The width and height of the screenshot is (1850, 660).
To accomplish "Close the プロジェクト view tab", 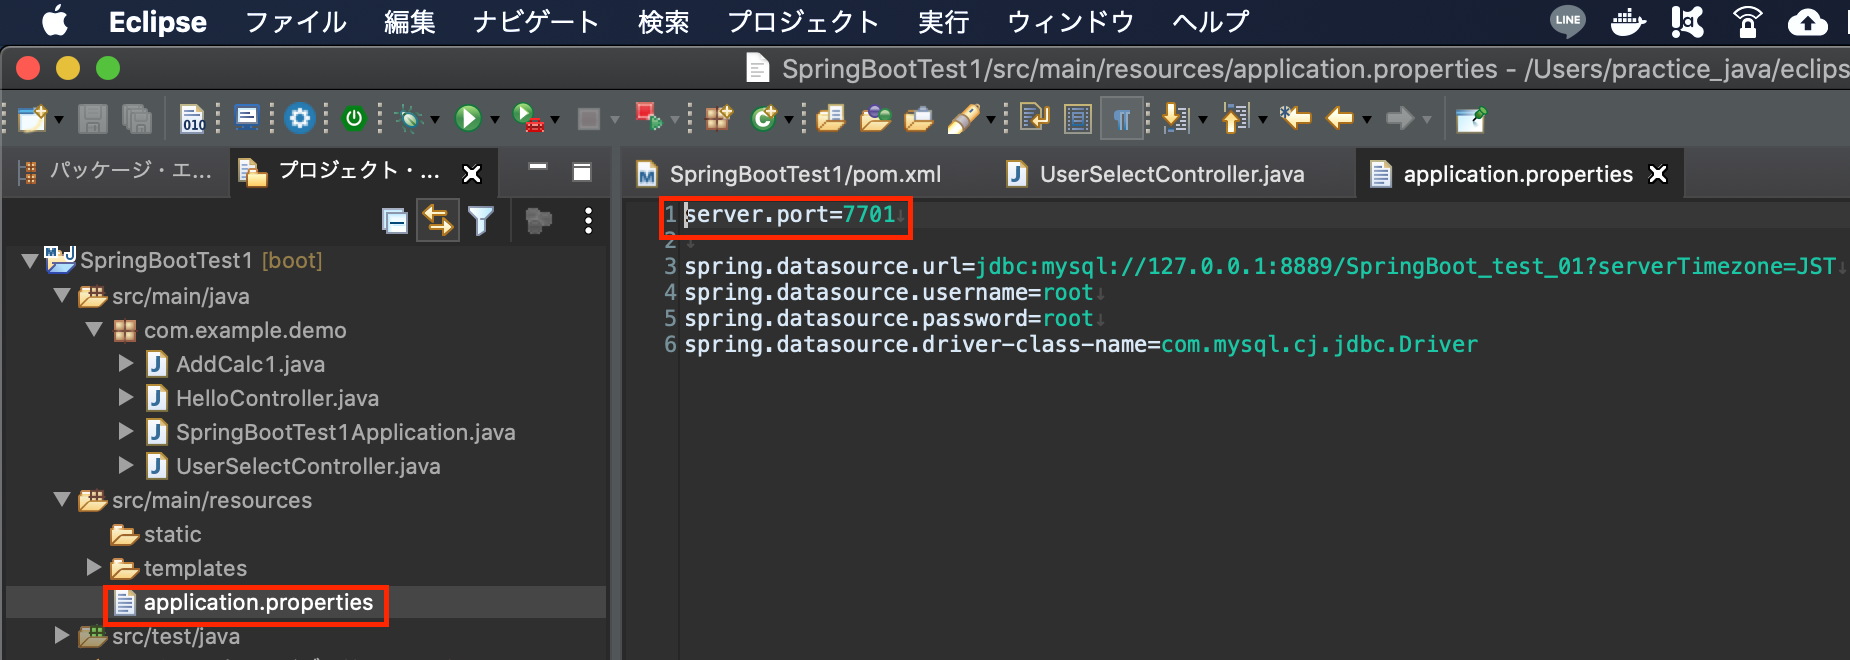I will tap(472, 173).
